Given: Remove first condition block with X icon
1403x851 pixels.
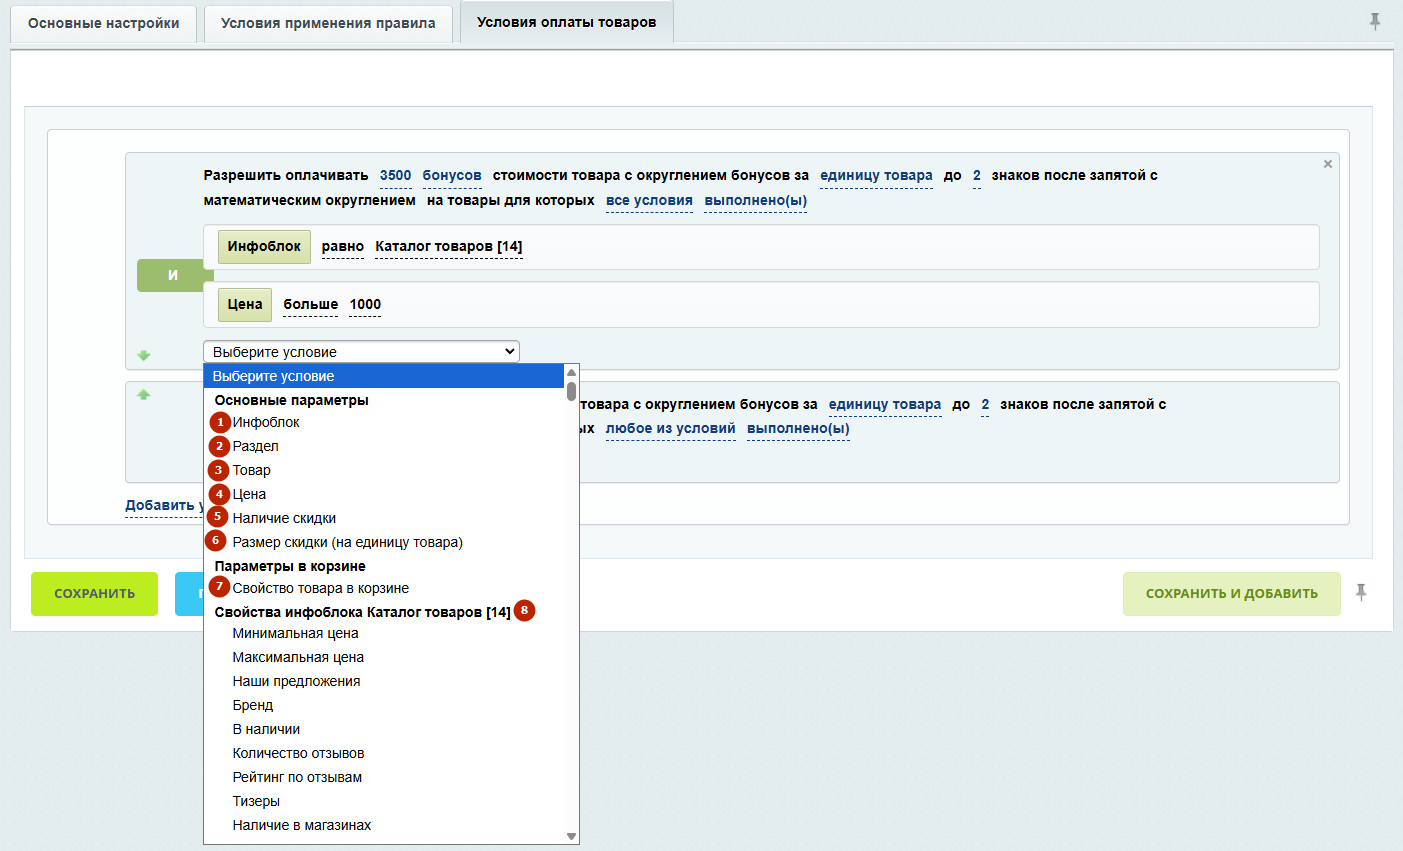Looking at the screenshot, I should tap(1328, 164).
